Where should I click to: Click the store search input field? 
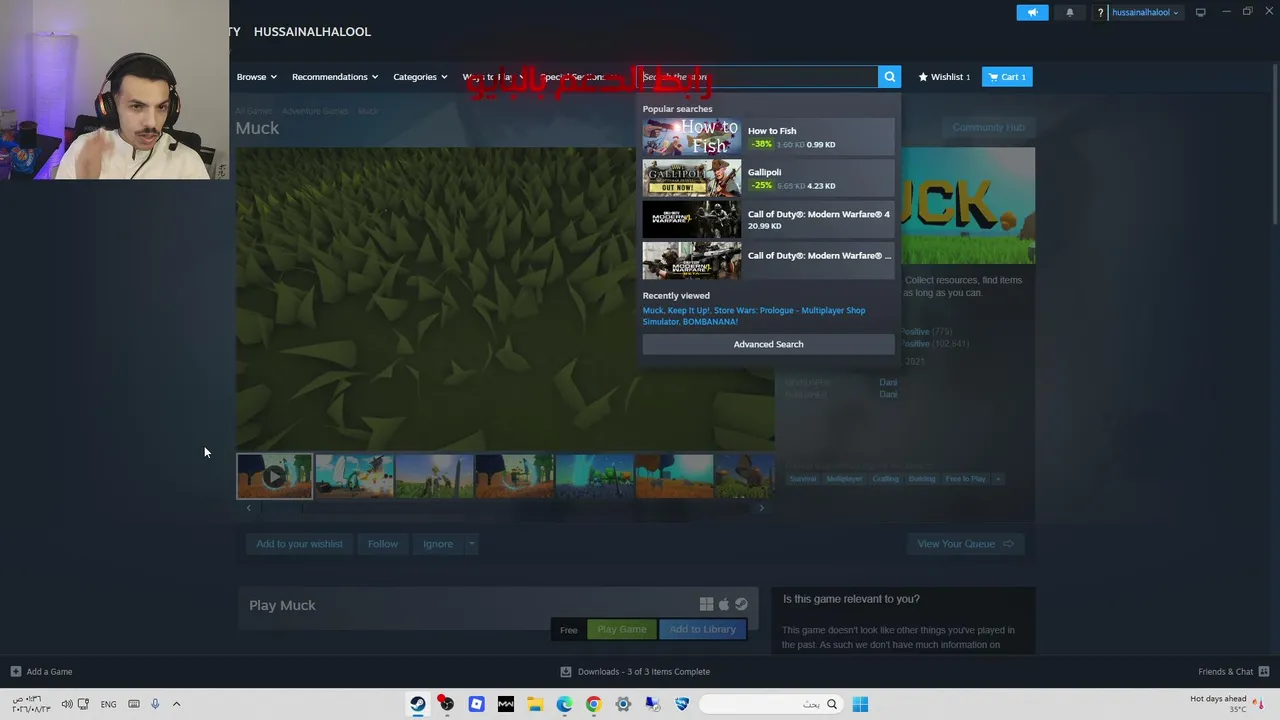click(x=759, y=77)
